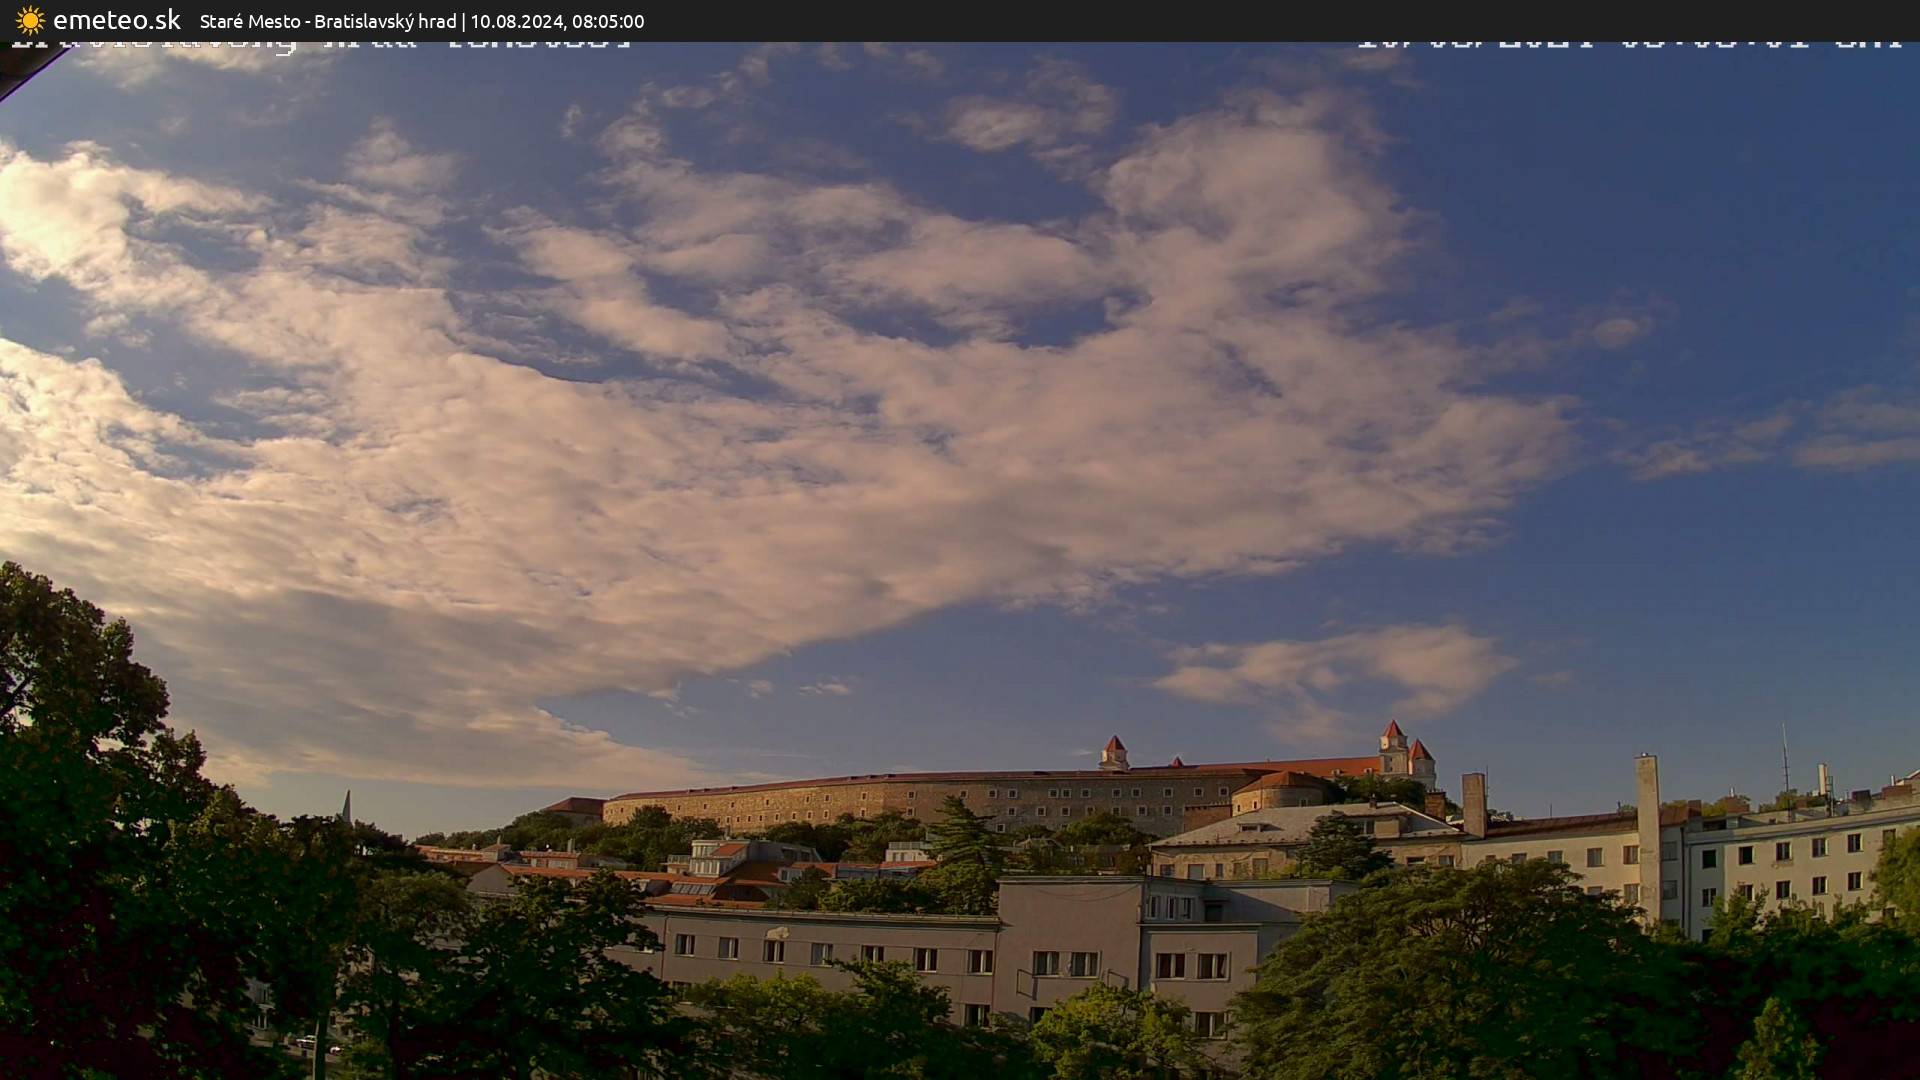1920x1080 pixels.
Task: Click the emeteo.sk sun logo icon
Action: coord(30,20)
